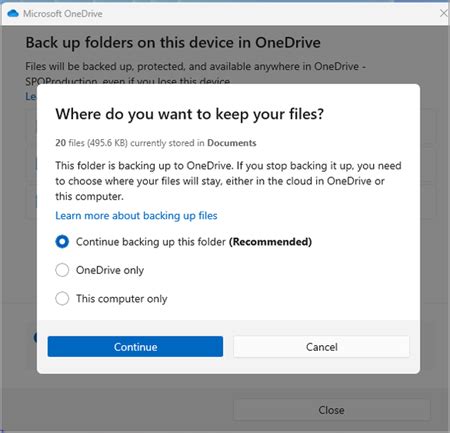Open Learn more about backing up files
Viewport: 450px width, 433px height.
point(136,216)
